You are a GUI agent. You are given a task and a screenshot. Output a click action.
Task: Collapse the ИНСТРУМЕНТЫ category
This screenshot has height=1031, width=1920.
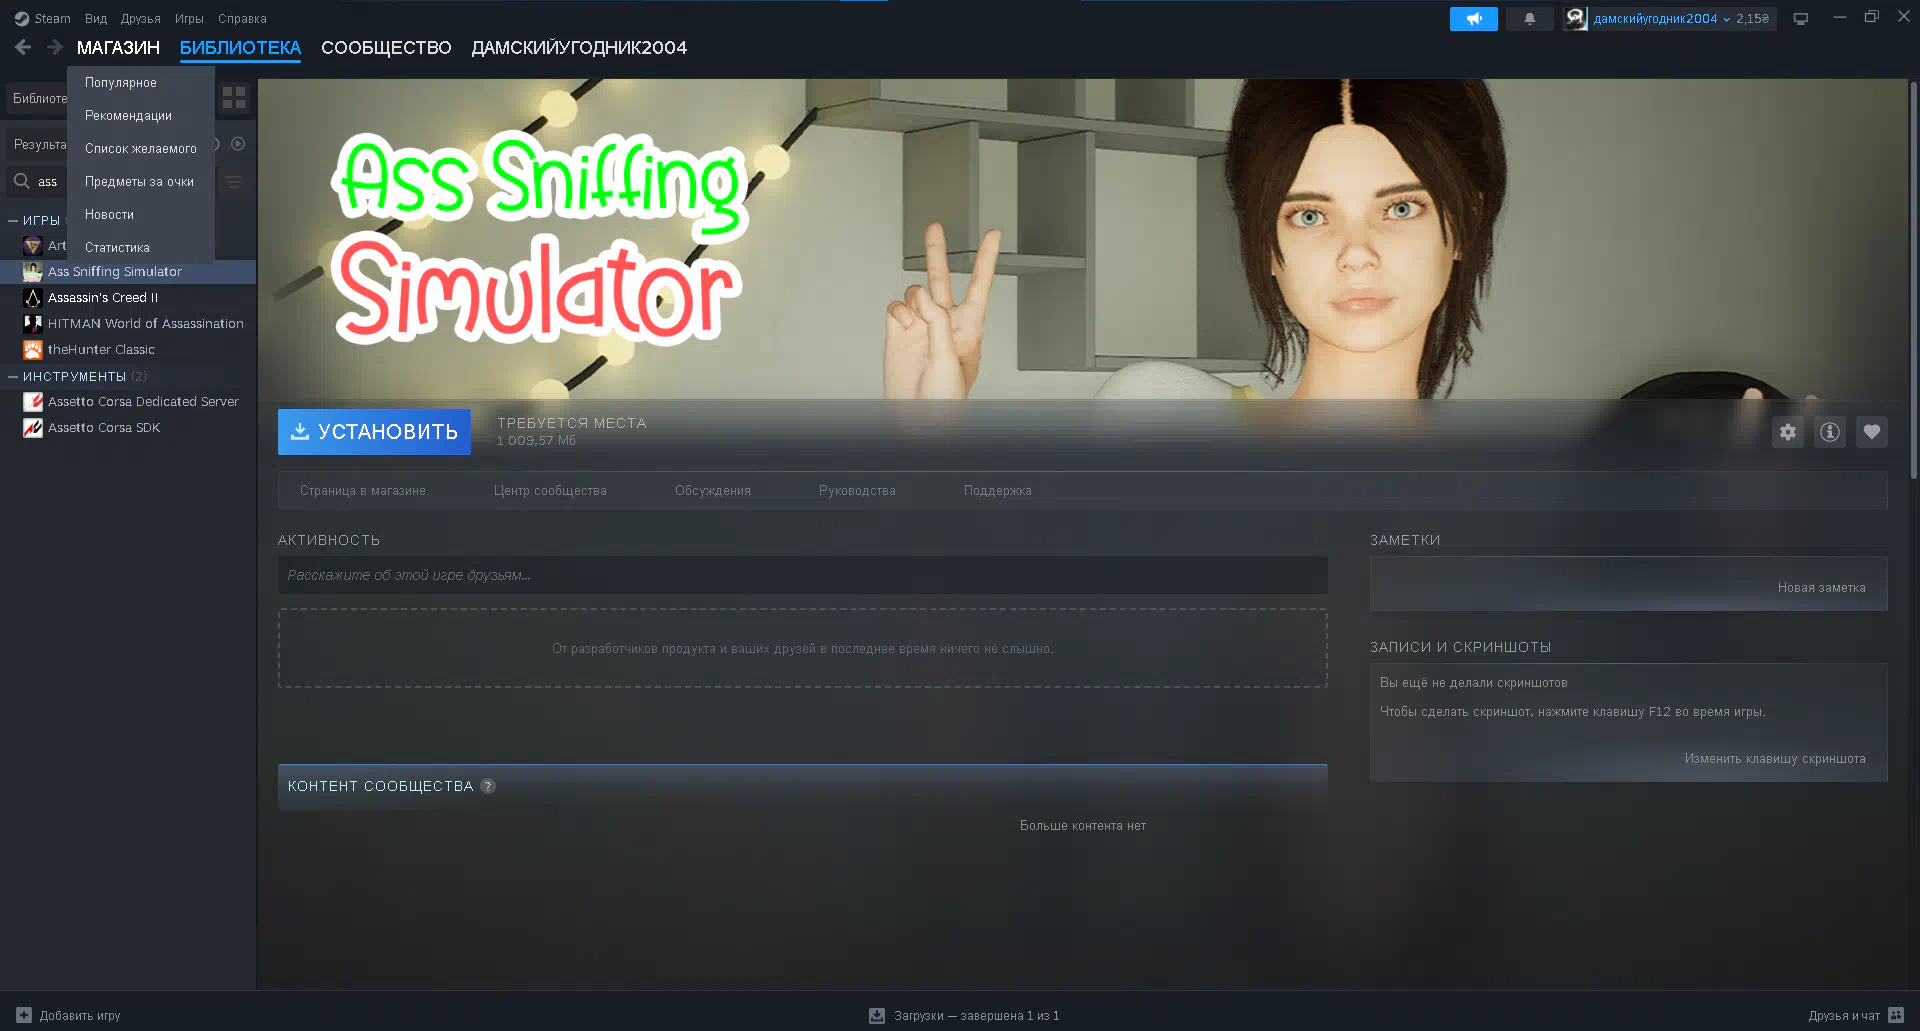tap(13, 377)
